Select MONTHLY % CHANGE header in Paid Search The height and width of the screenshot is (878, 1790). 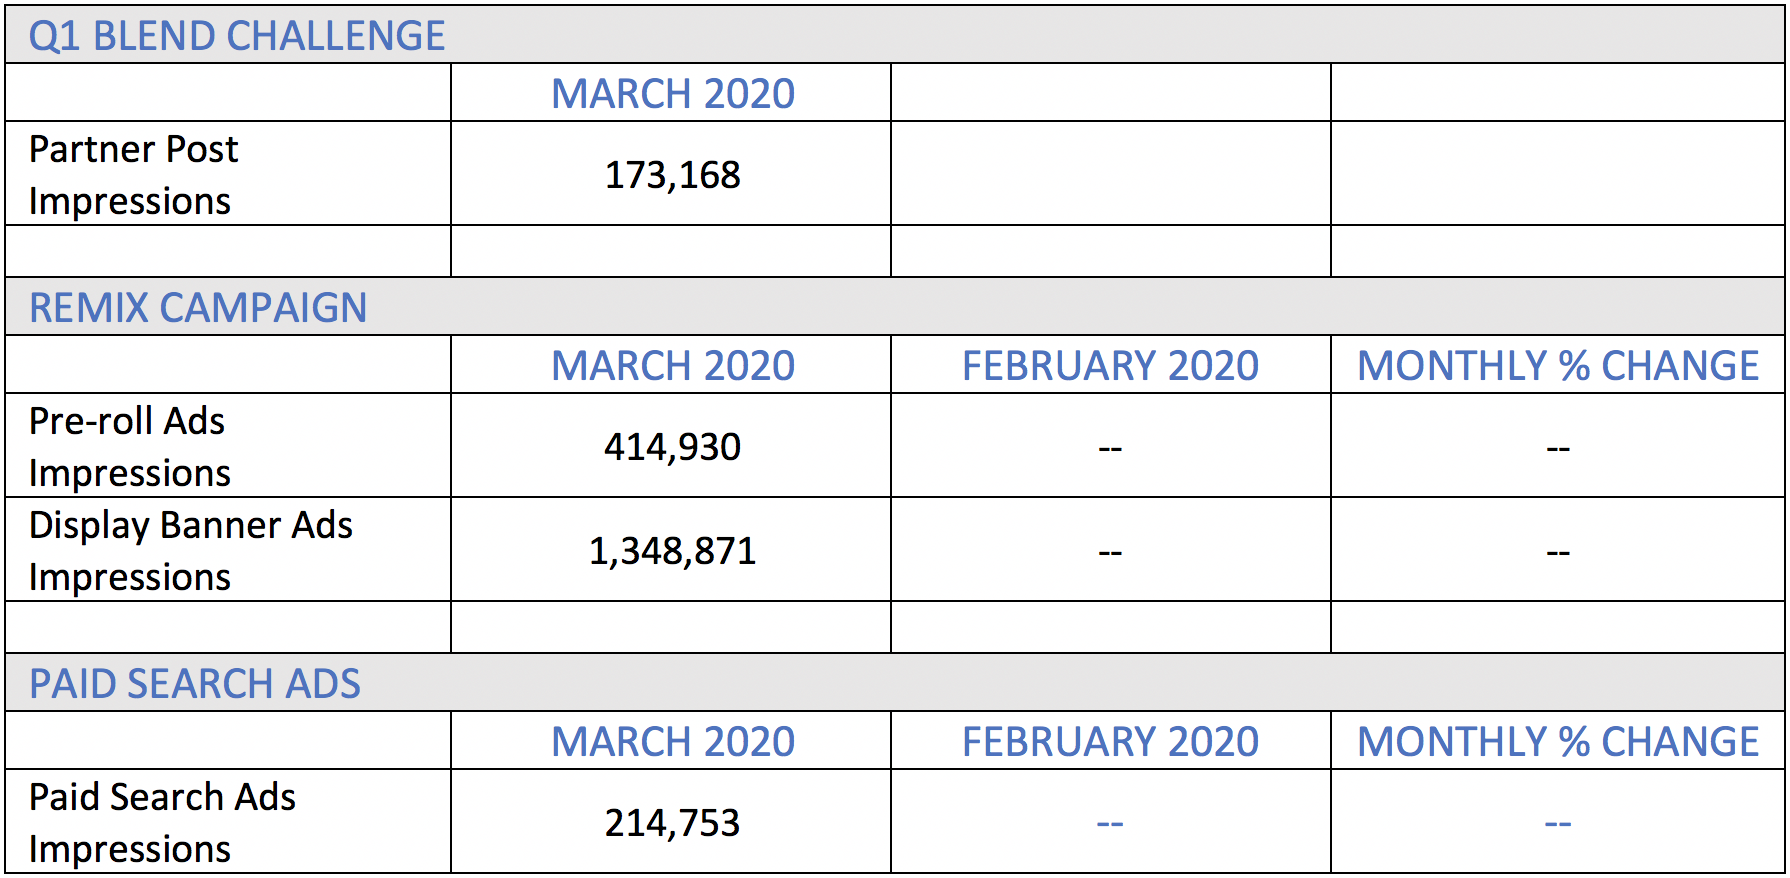click(1557, 742)
